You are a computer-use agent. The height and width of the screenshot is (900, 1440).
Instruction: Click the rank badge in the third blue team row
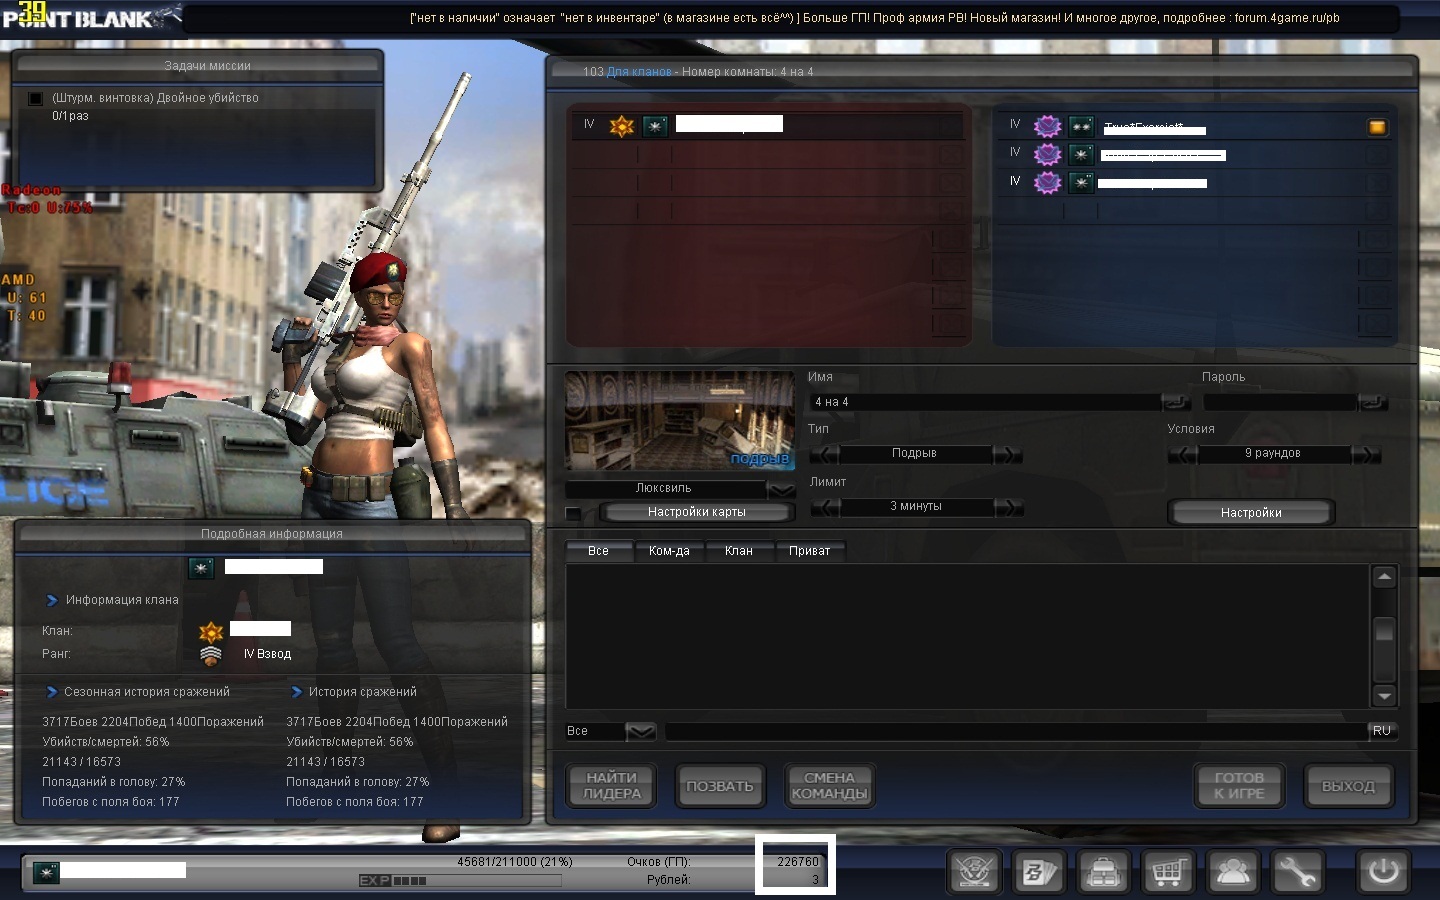point(1081,183)
